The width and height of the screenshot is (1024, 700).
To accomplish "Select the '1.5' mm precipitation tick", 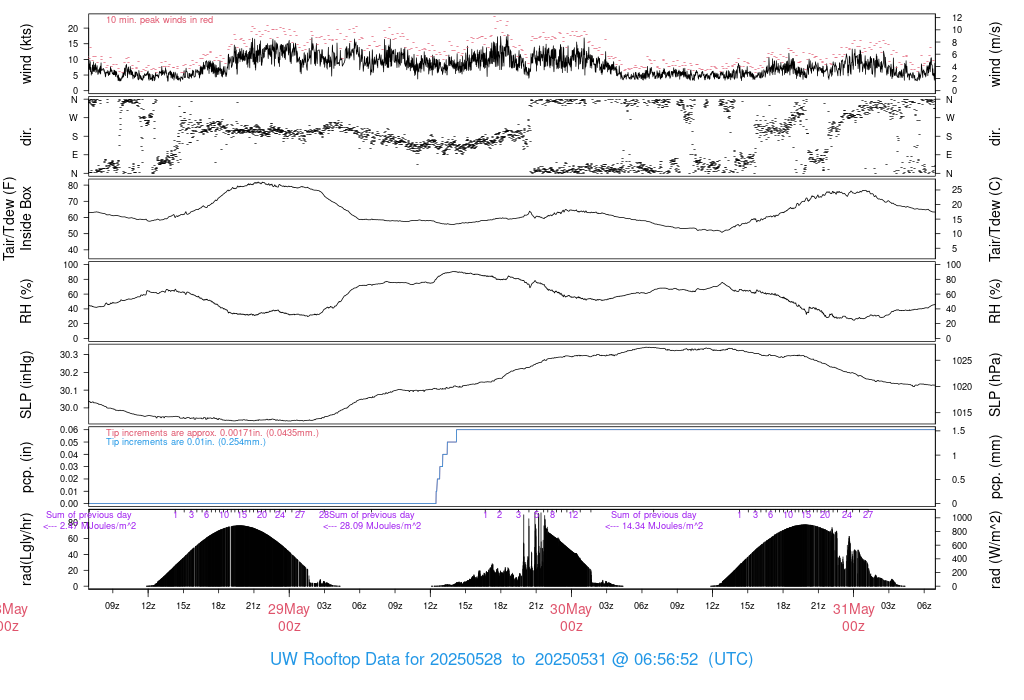I will click(x=958, y=431).
